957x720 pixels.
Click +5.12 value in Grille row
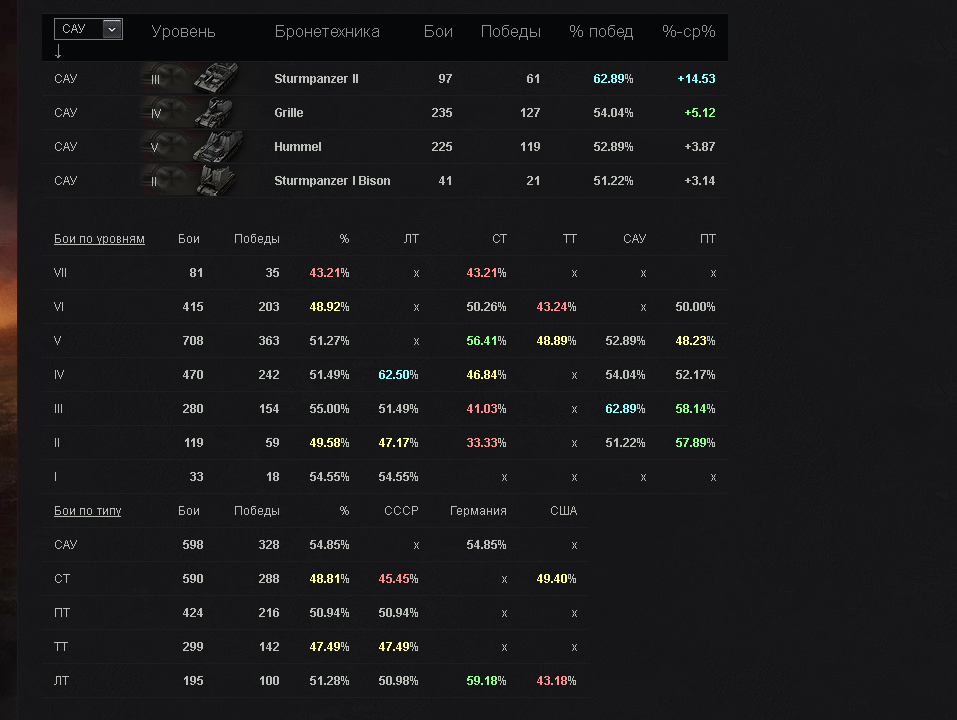tap(699, 113)
